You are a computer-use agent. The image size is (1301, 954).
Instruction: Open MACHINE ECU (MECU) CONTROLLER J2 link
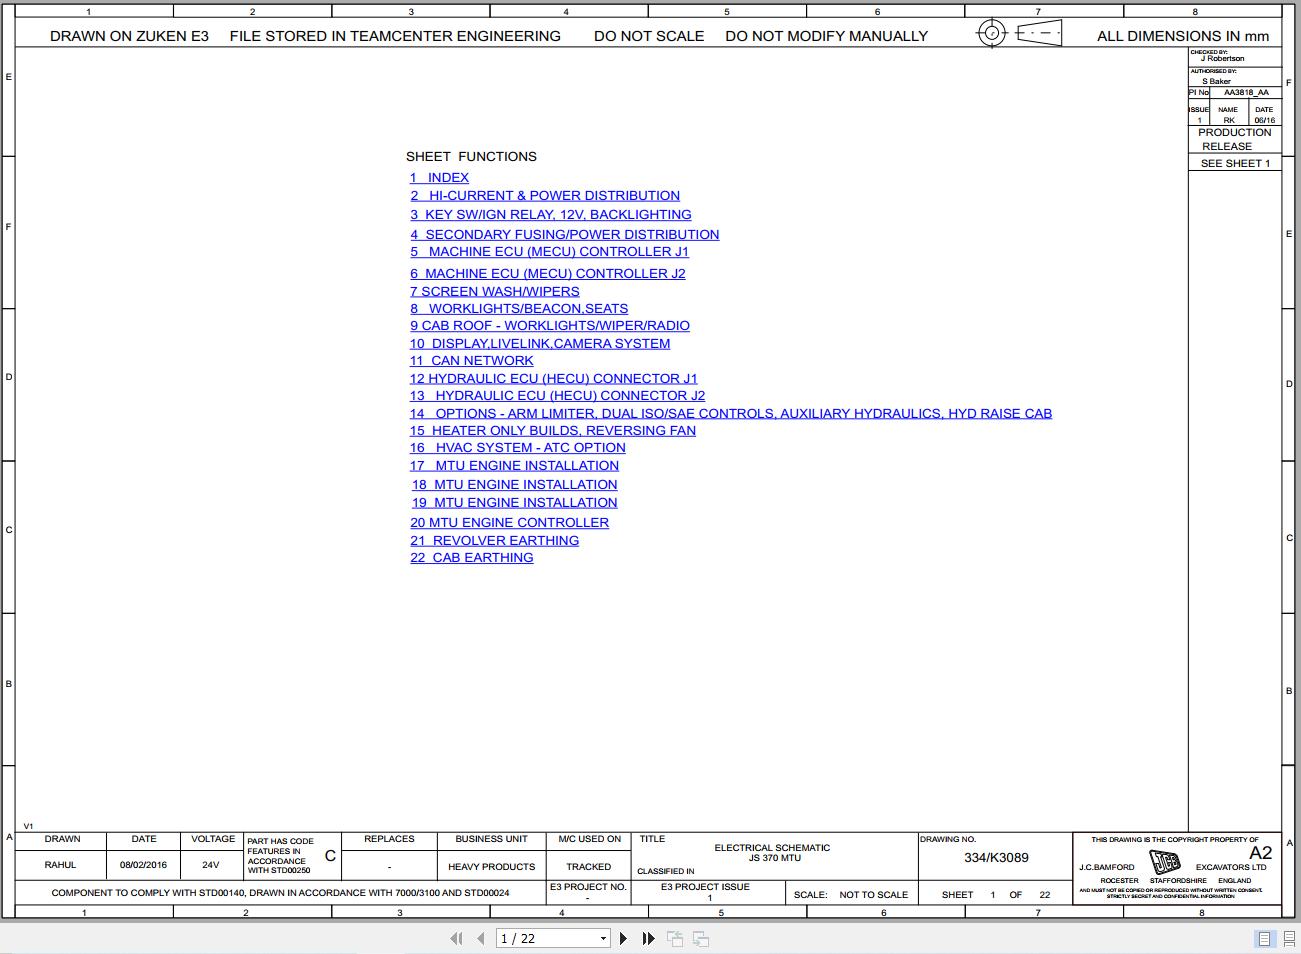(x=547, y=273)
